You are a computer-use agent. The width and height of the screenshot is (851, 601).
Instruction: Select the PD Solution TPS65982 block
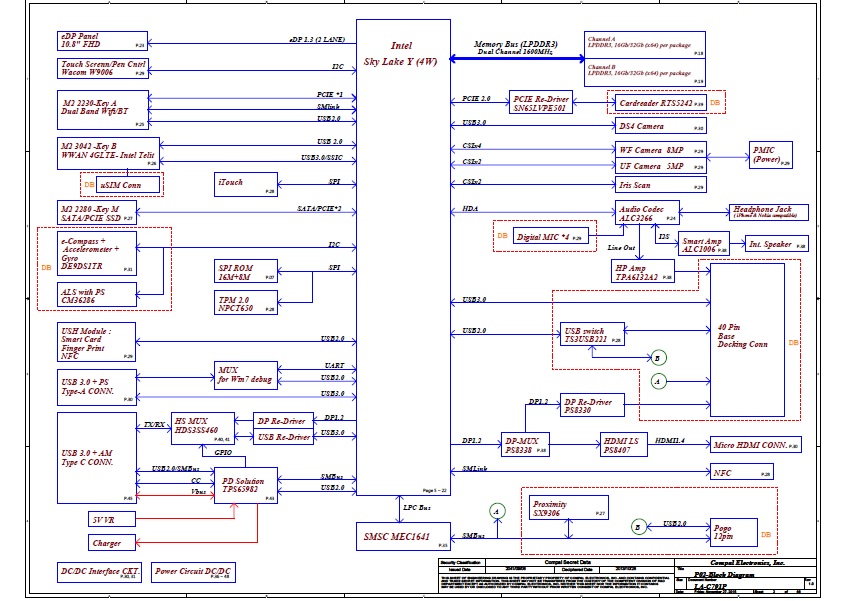pyautogui.click(x=246, y=485)
